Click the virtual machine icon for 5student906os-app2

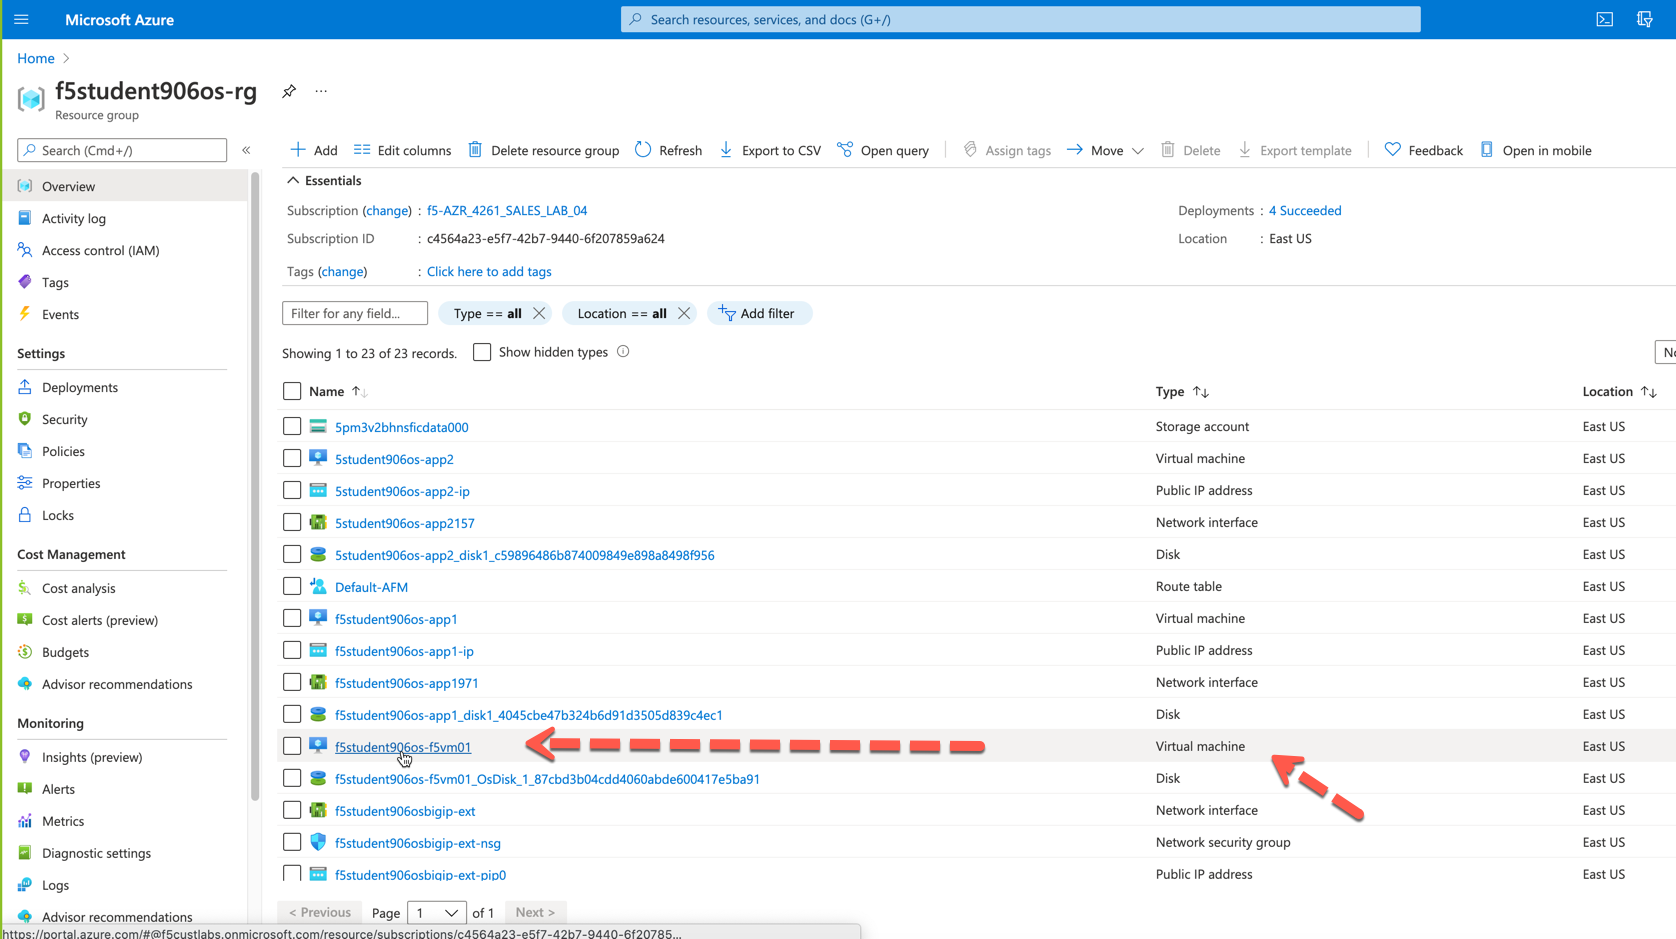(x=318, y=459)
